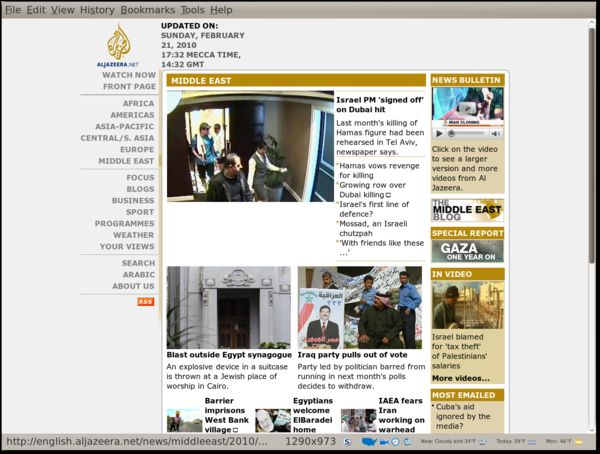
Task: Click the play overlay on bulletin video thumbnail
Action: click(x=467, y=108)
